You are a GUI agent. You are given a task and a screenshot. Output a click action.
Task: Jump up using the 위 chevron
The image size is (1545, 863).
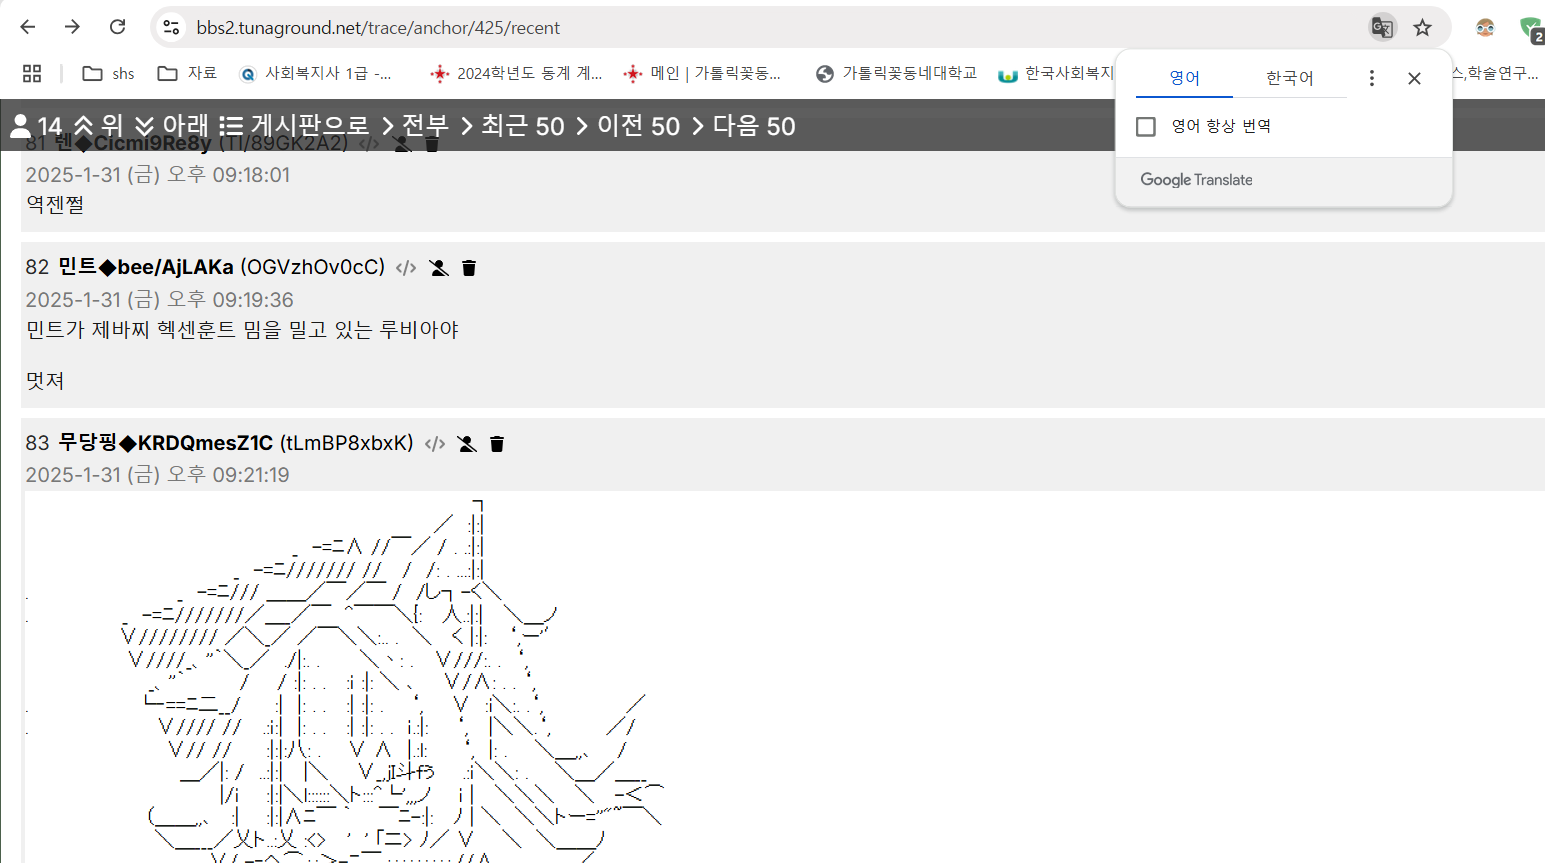tap(98, 126)
